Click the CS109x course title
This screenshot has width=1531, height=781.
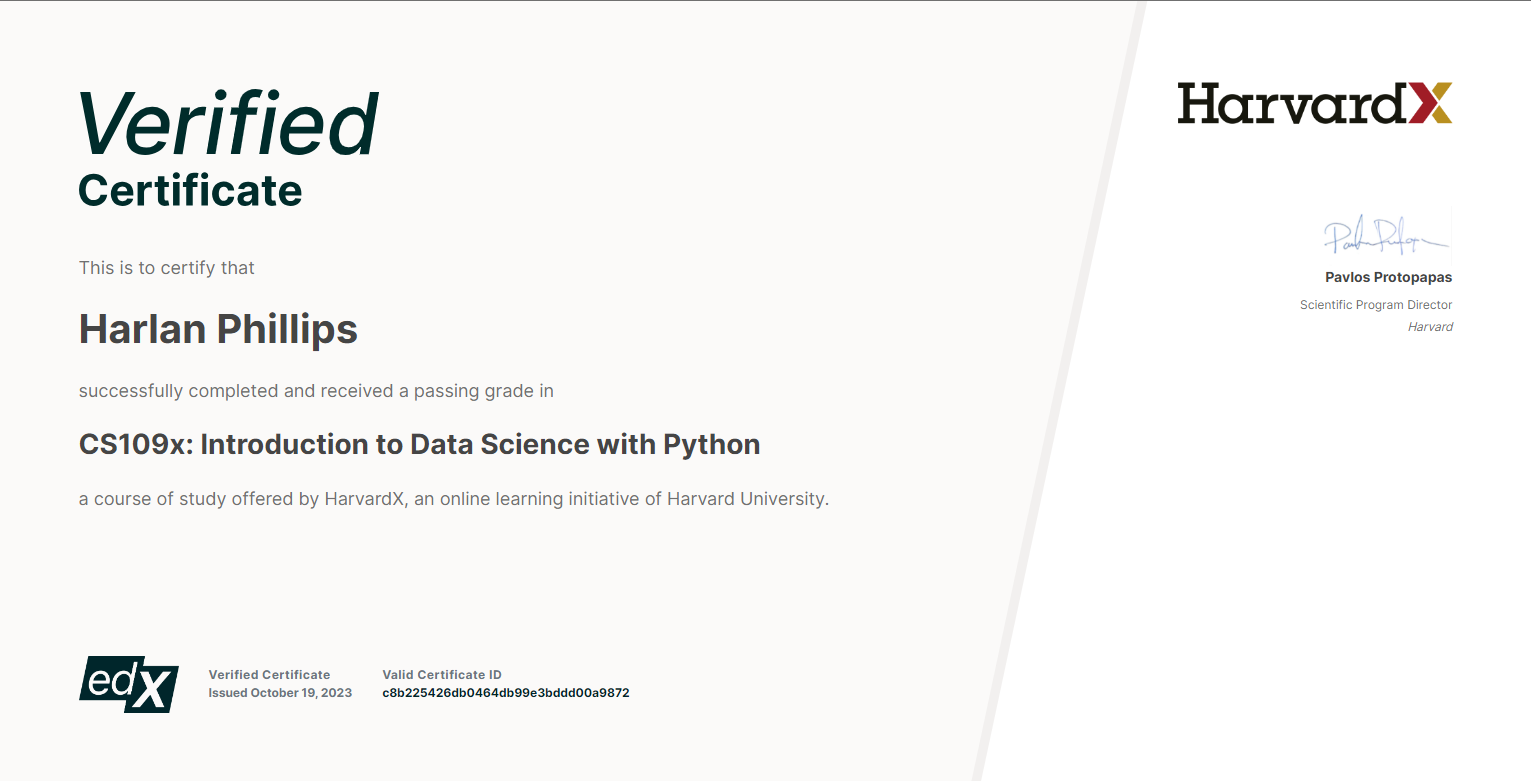(419, 444)
